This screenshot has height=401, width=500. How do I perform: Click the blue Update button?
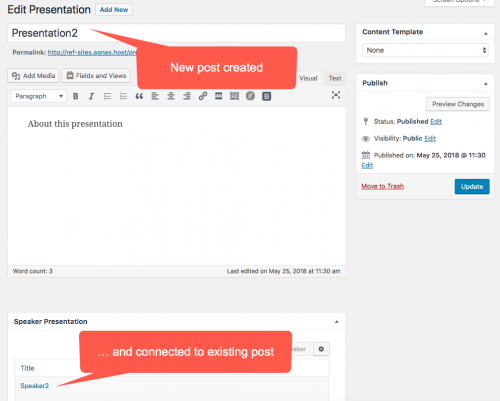[472, 187]
